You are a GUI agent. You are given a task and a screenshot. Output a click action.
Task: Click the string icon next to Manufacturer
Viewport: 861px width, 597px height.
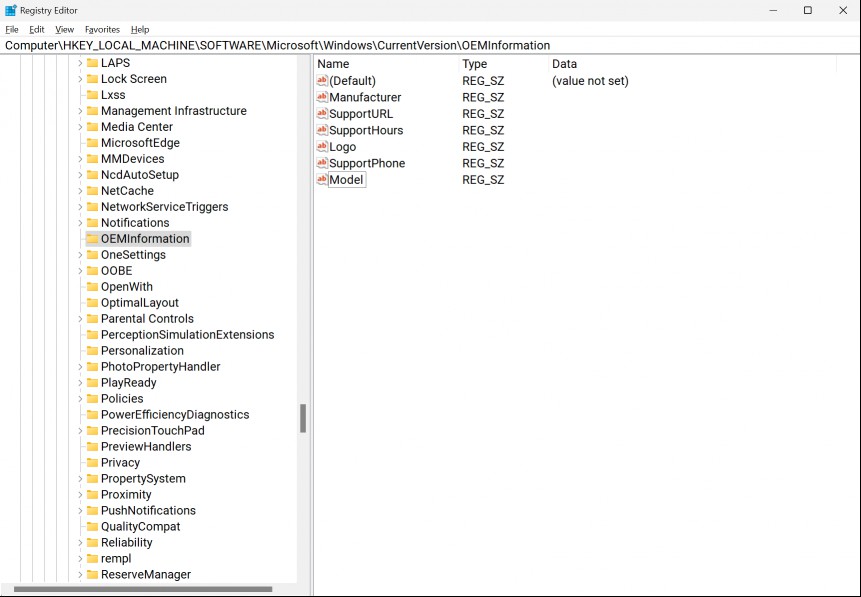pos(322,97)
